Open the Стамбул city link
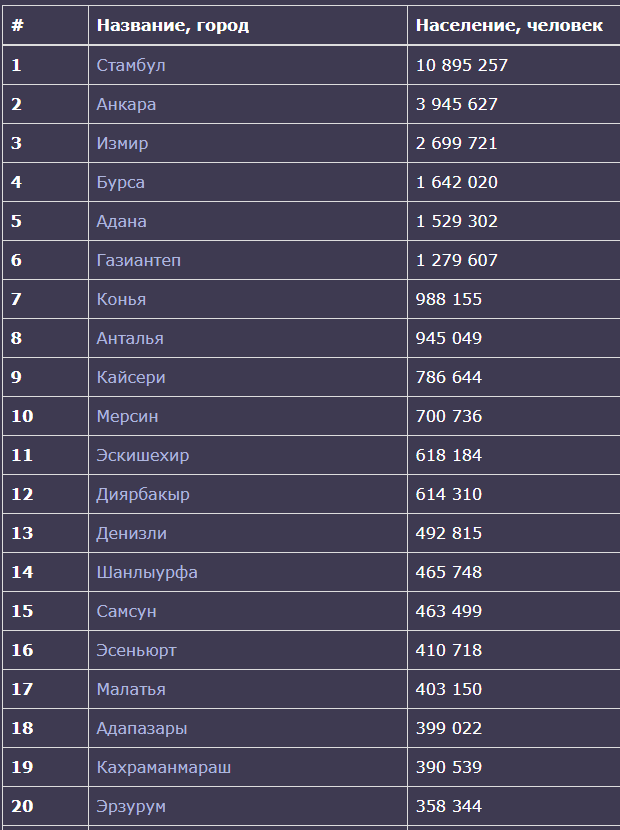 (131, 65)
